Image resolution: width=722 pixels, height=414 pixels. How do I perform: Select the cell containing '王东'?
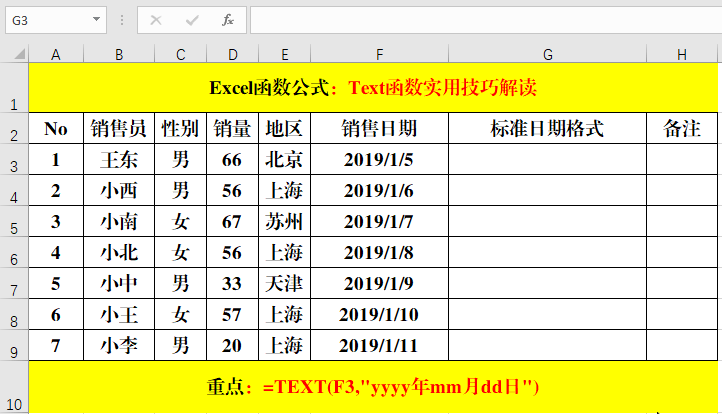click(119, 159)
